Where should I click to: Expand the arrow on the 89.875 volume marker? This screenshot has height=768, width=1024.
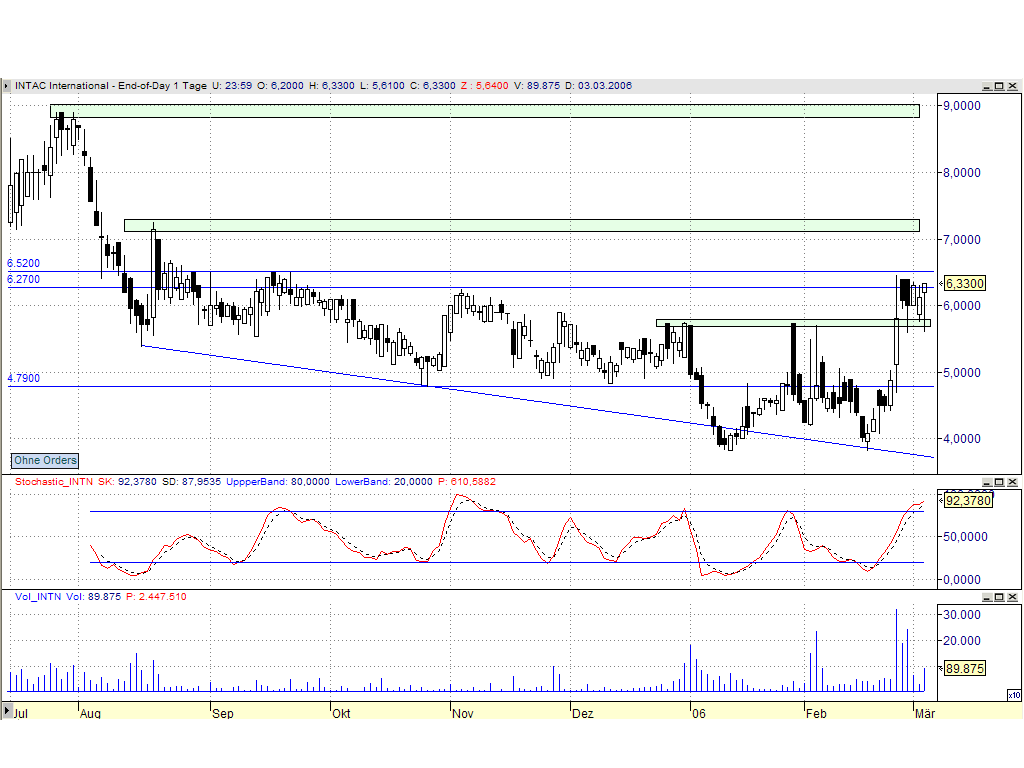tap(942, 668)
